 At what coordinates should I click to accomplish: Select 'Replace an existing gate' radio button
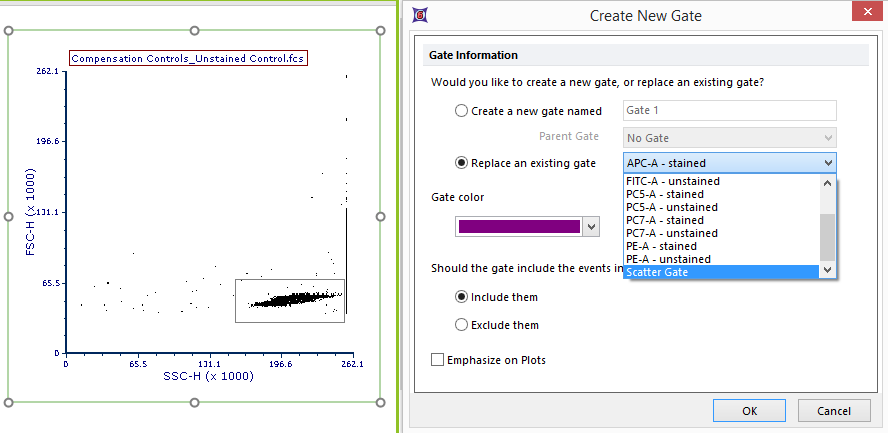(461, 163)
